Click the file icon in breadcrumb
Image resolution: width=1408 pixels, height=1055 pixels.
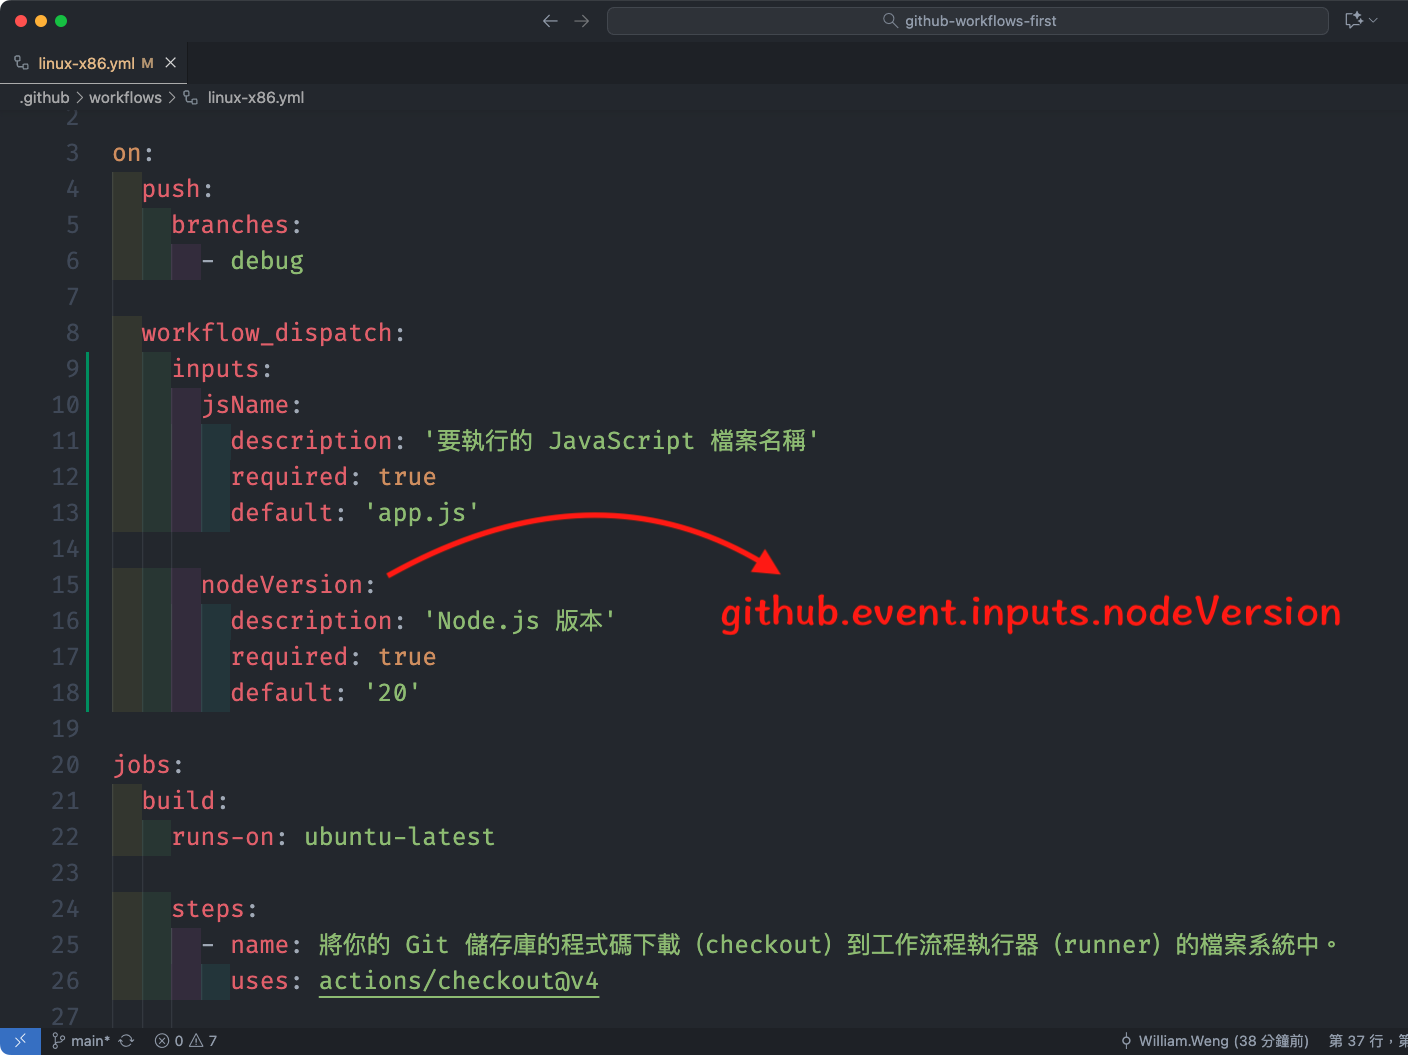pos(190,98)
